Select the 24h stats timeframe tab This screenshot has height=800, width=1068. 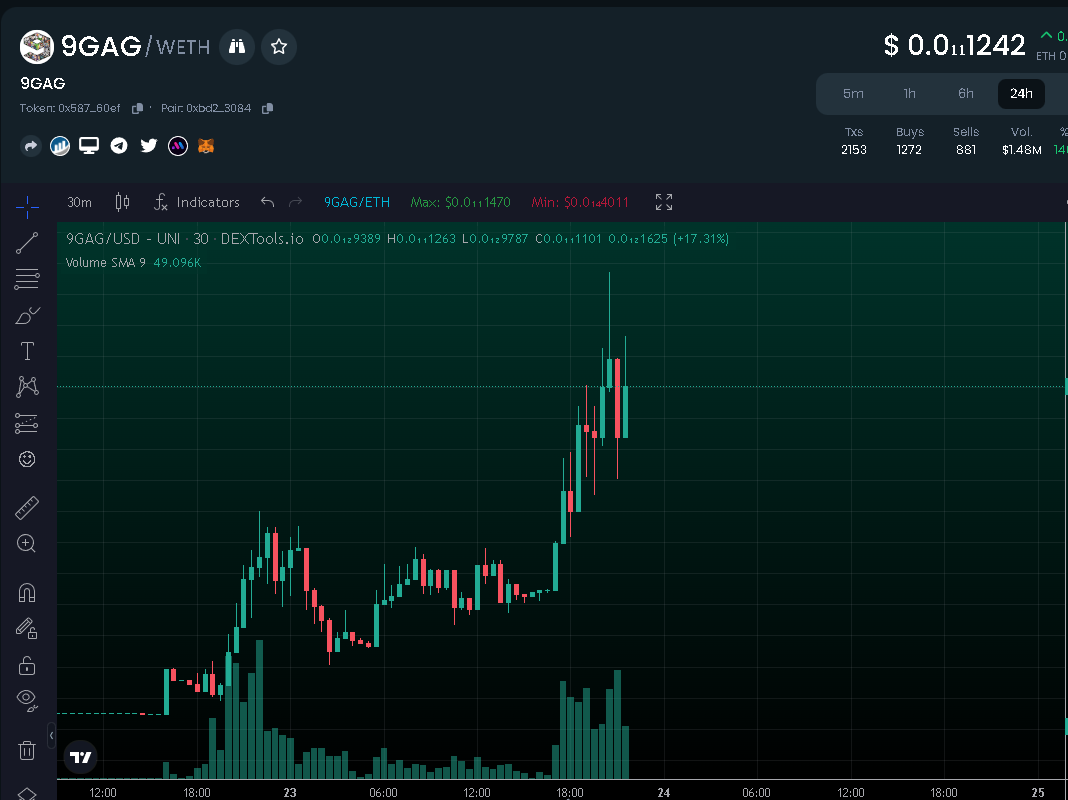click(x=1022, y=94)
